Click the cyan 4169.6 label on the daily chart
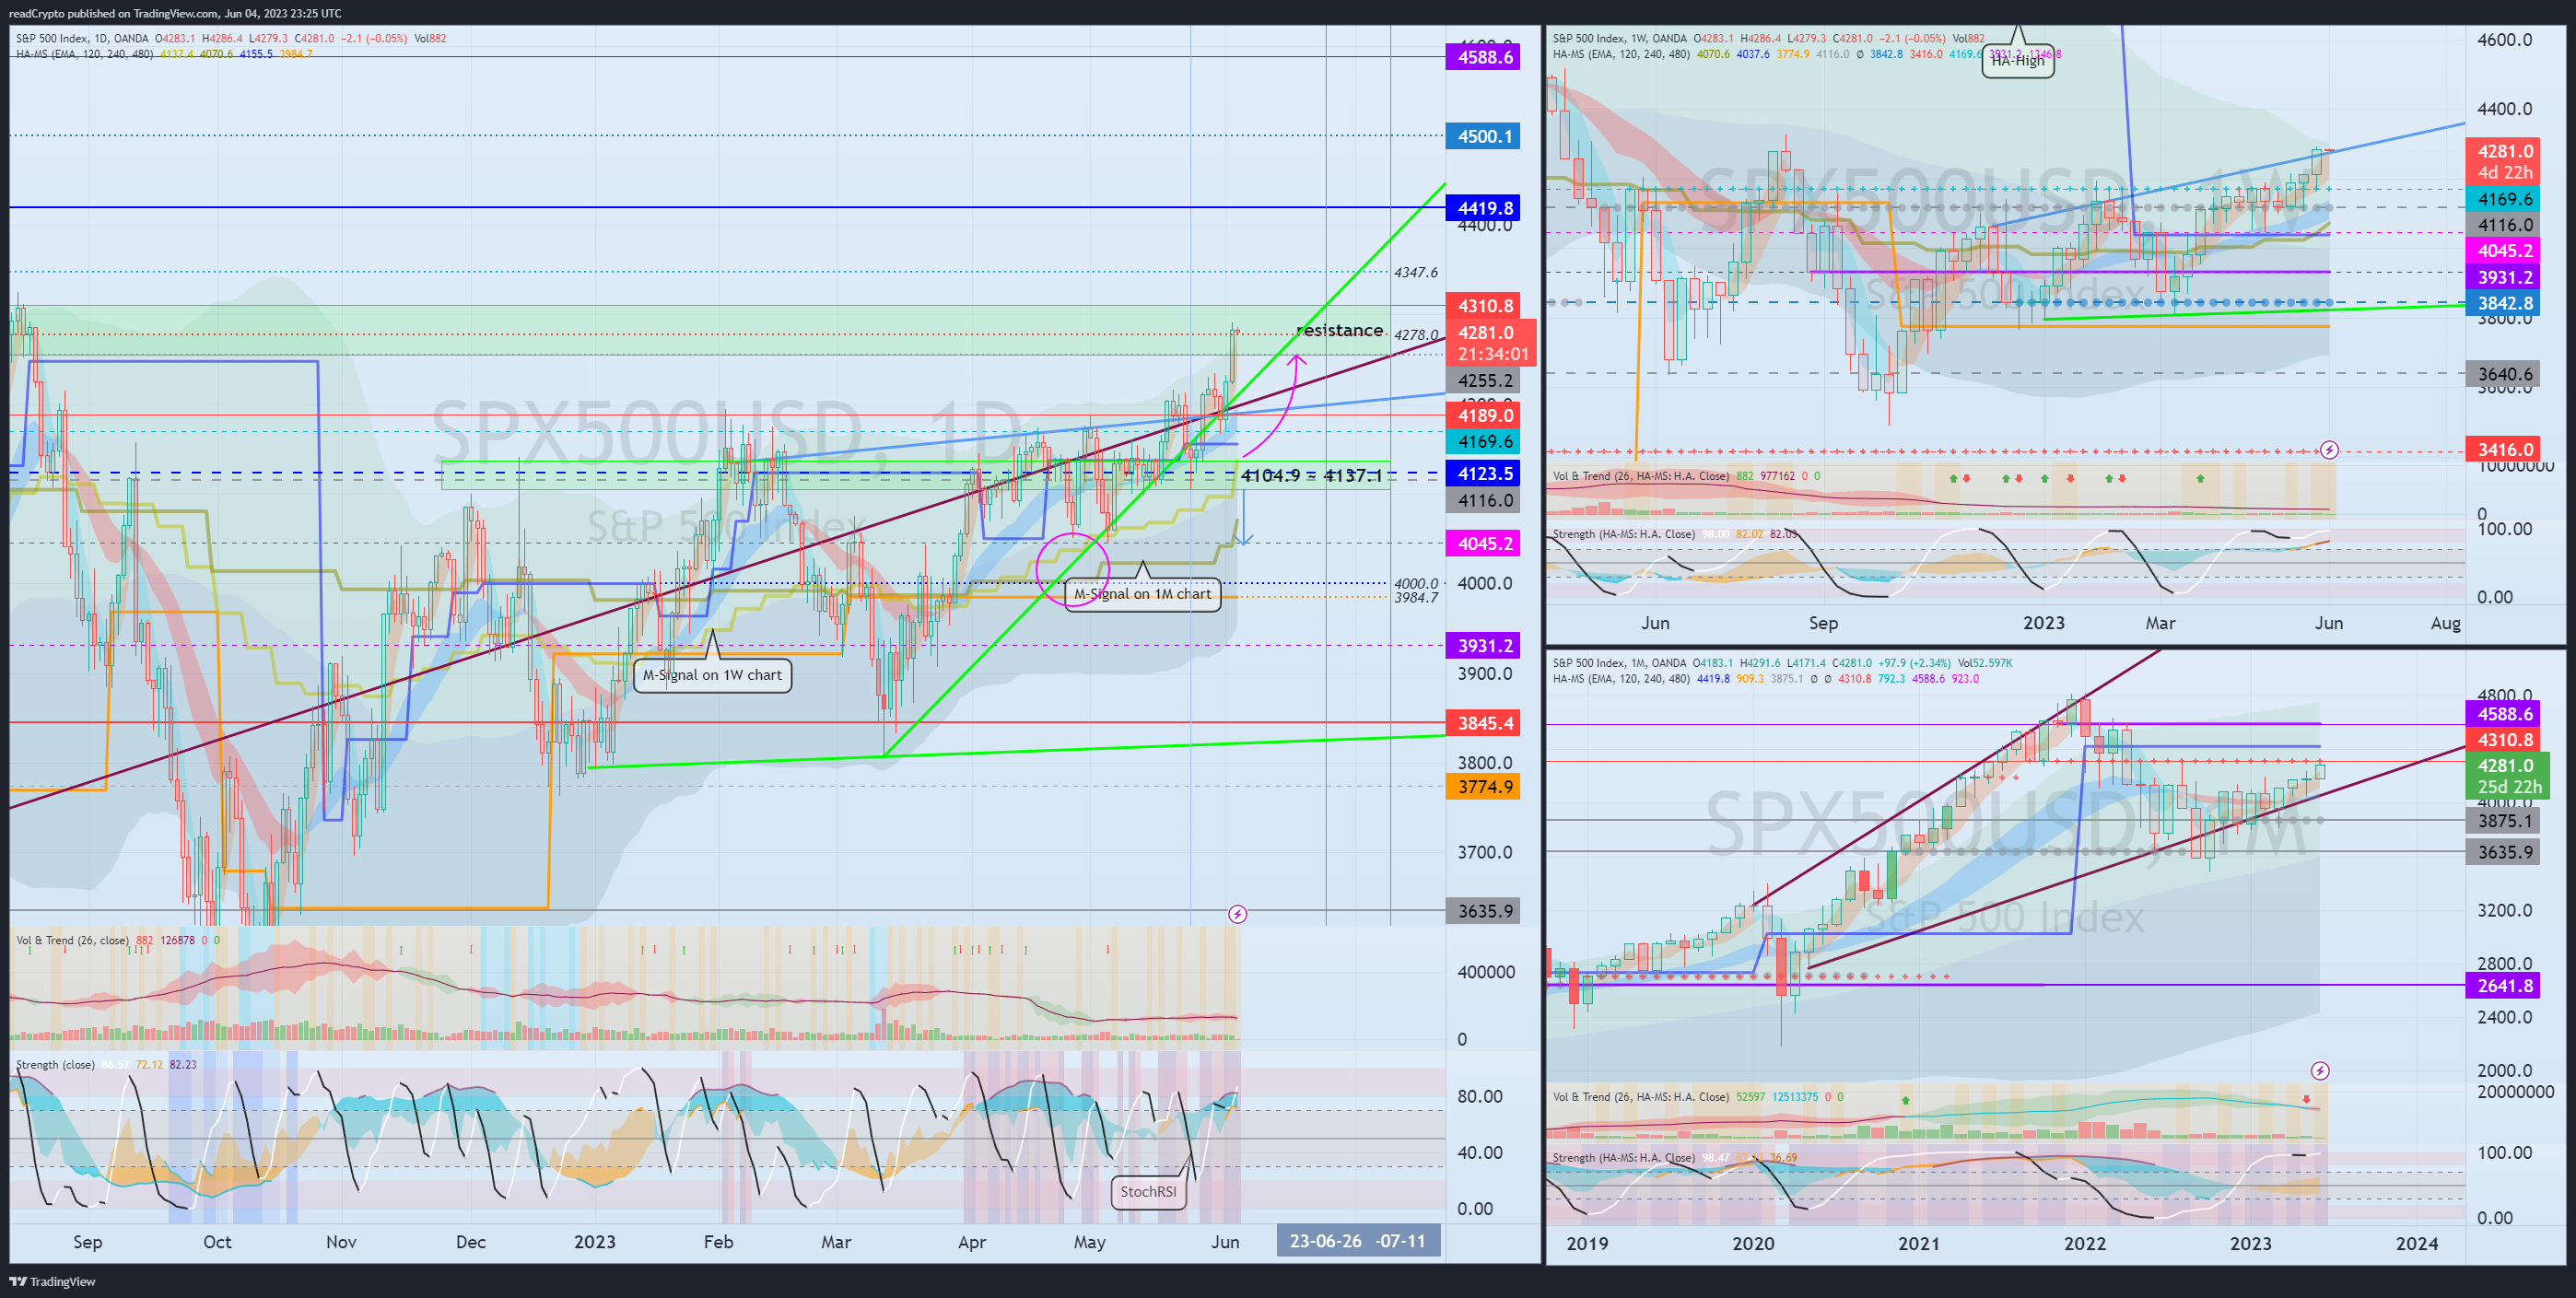This screenshot has height=1298, width=2576. point(1485,441)
